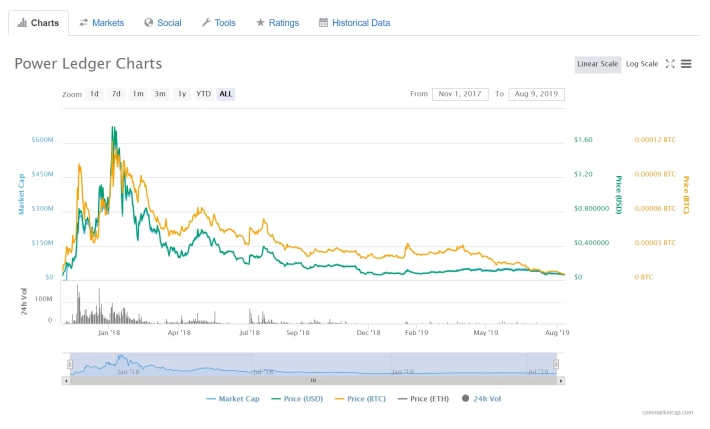Screen dimensions: 710x429
Task: Select Linear Scale
Action: point(598,64)
